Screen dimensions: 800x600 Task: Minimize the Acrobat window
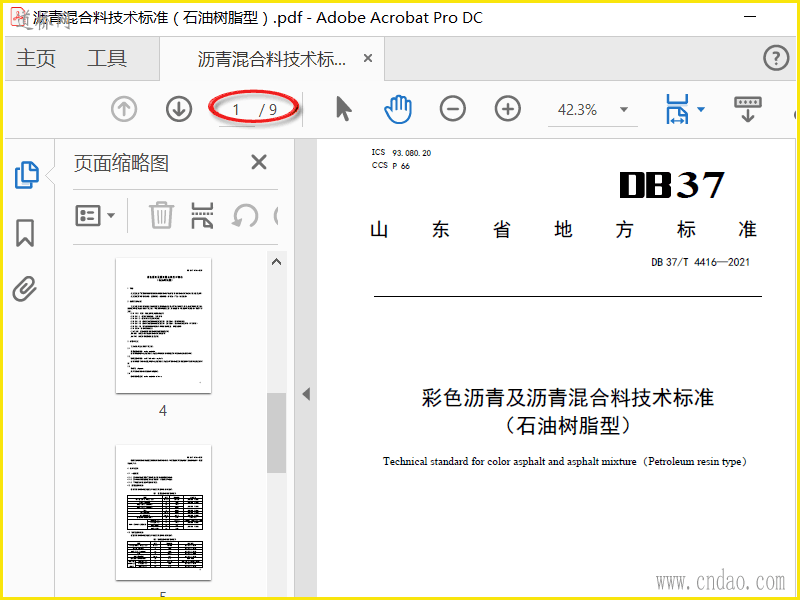750,17
